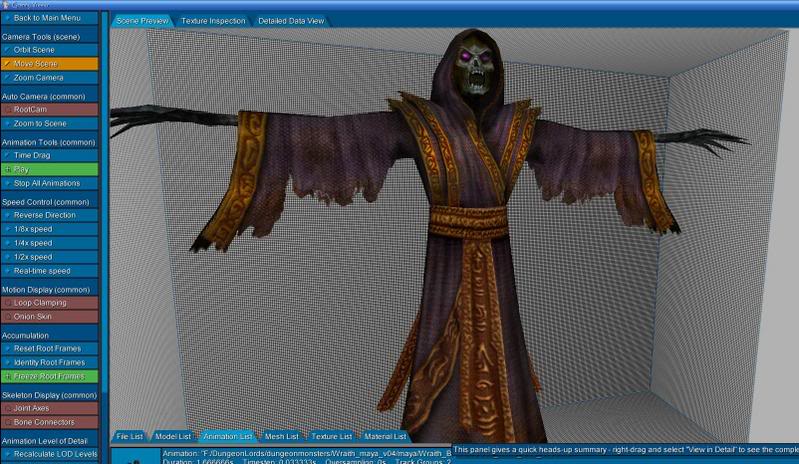Go back to main menu

point(49,18)
